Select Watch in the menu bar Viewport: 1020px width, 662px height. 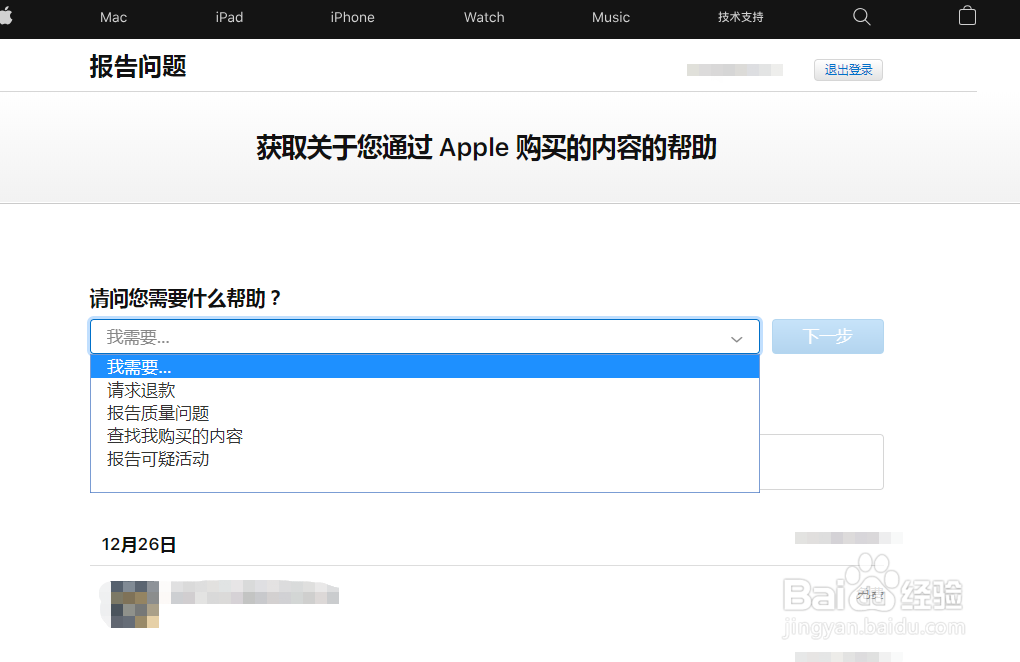coord(483,17)
